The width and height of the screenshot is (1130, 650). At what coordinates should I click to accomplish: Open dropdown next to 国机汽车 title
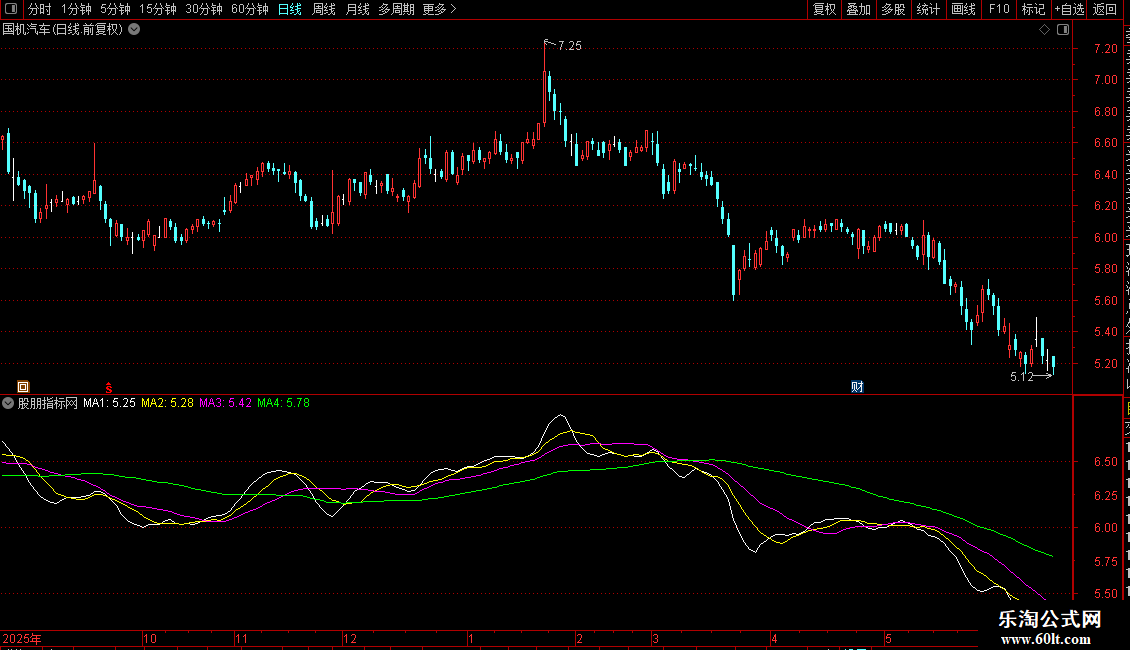(134, 30)
